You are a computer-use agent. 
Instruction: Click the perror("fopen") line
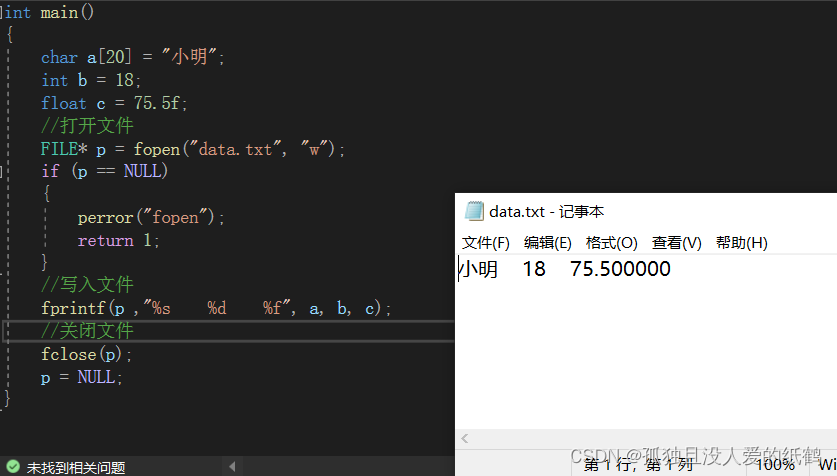[x=151, y=218]
